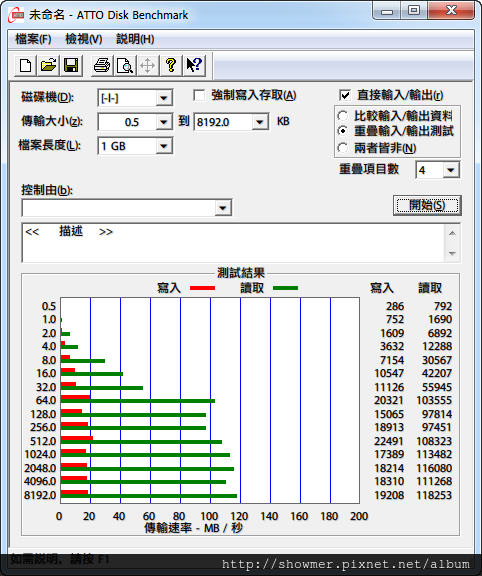Click the write value 22491
Screen dimensions: 482x576
(389, 441)
